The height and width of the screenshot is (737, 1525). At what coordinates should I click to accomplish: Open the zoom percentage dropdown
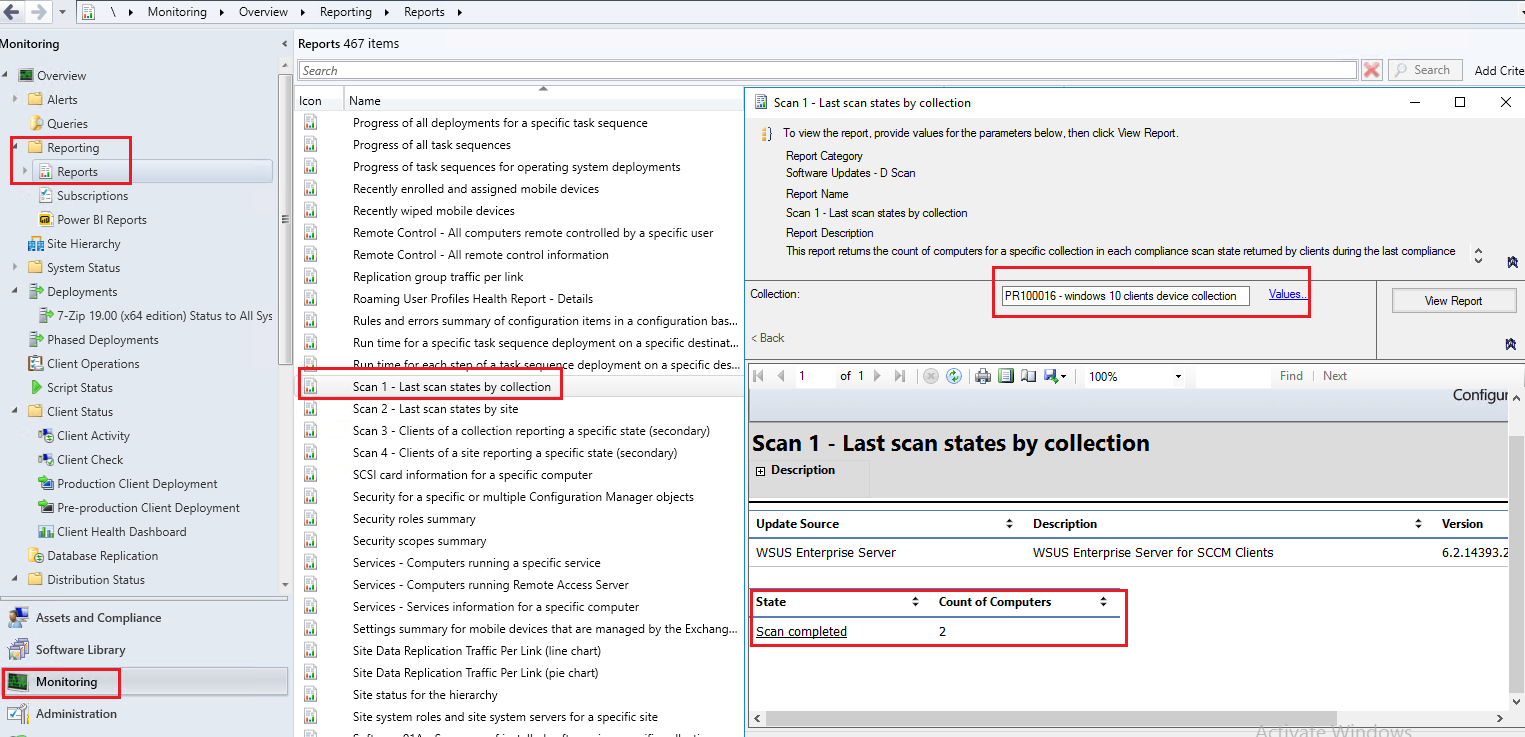[1176, 376]
